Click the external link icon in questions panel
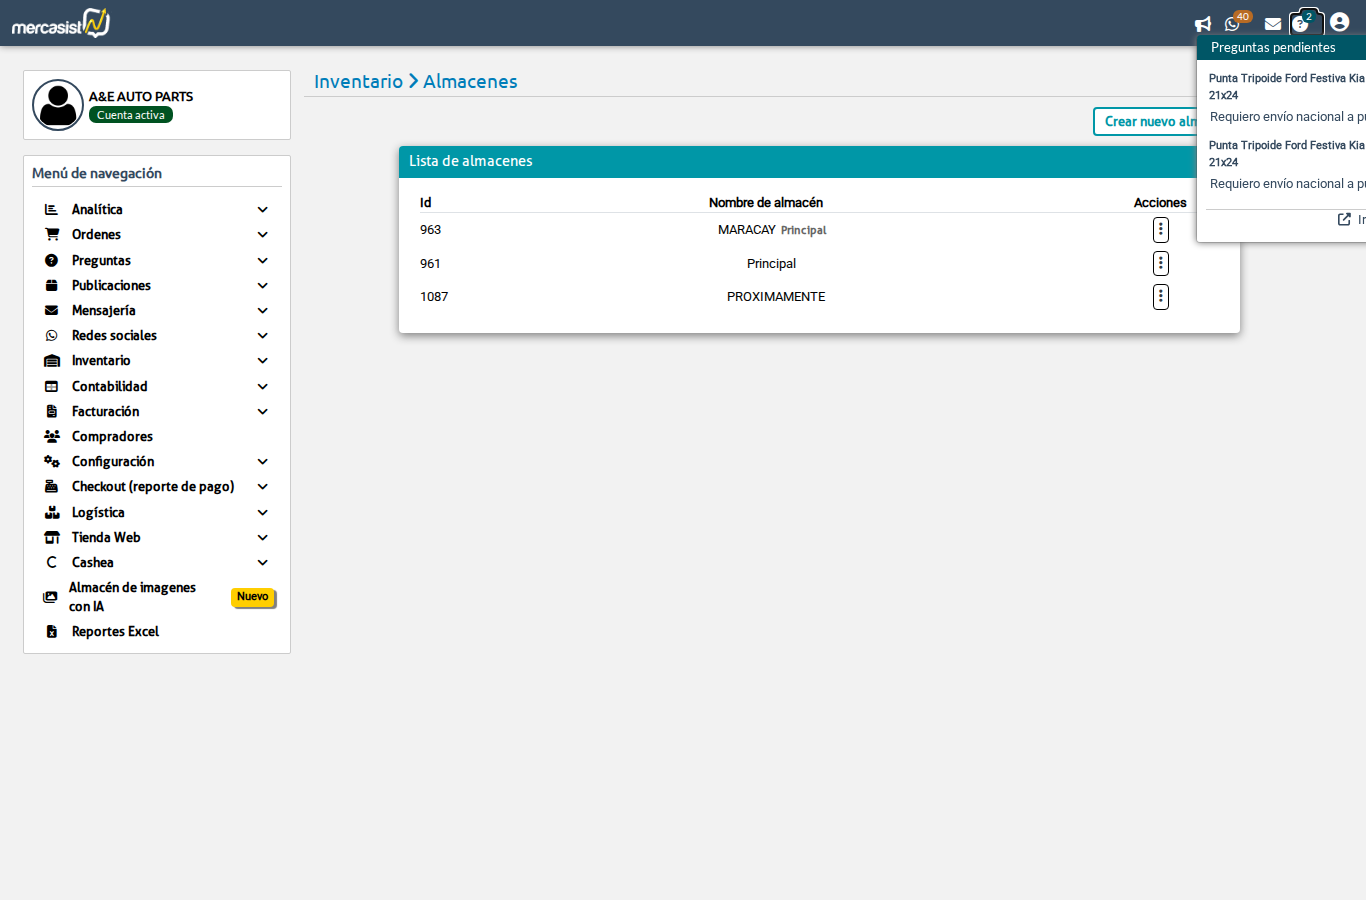Viewport: 1366px width, 900px height. [x=1345, y=219]
